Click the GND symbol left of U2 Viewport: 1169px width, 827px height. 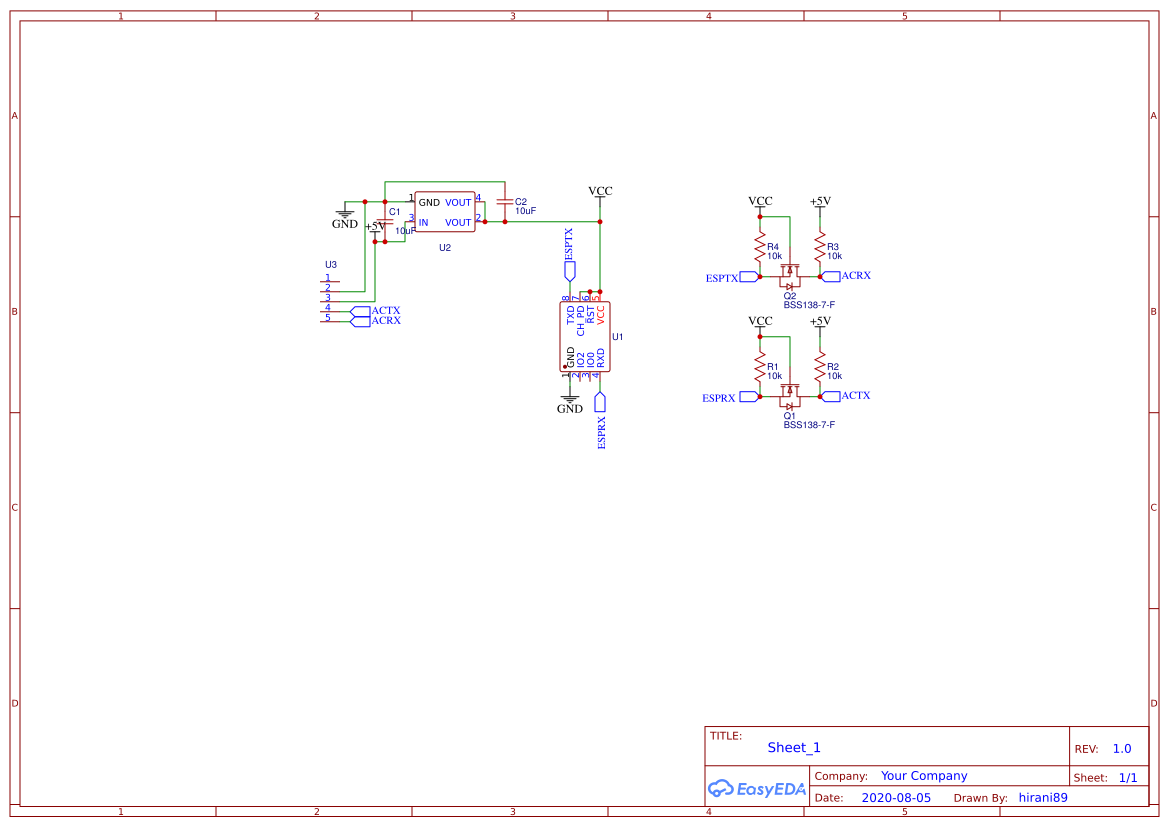point(344,213)
